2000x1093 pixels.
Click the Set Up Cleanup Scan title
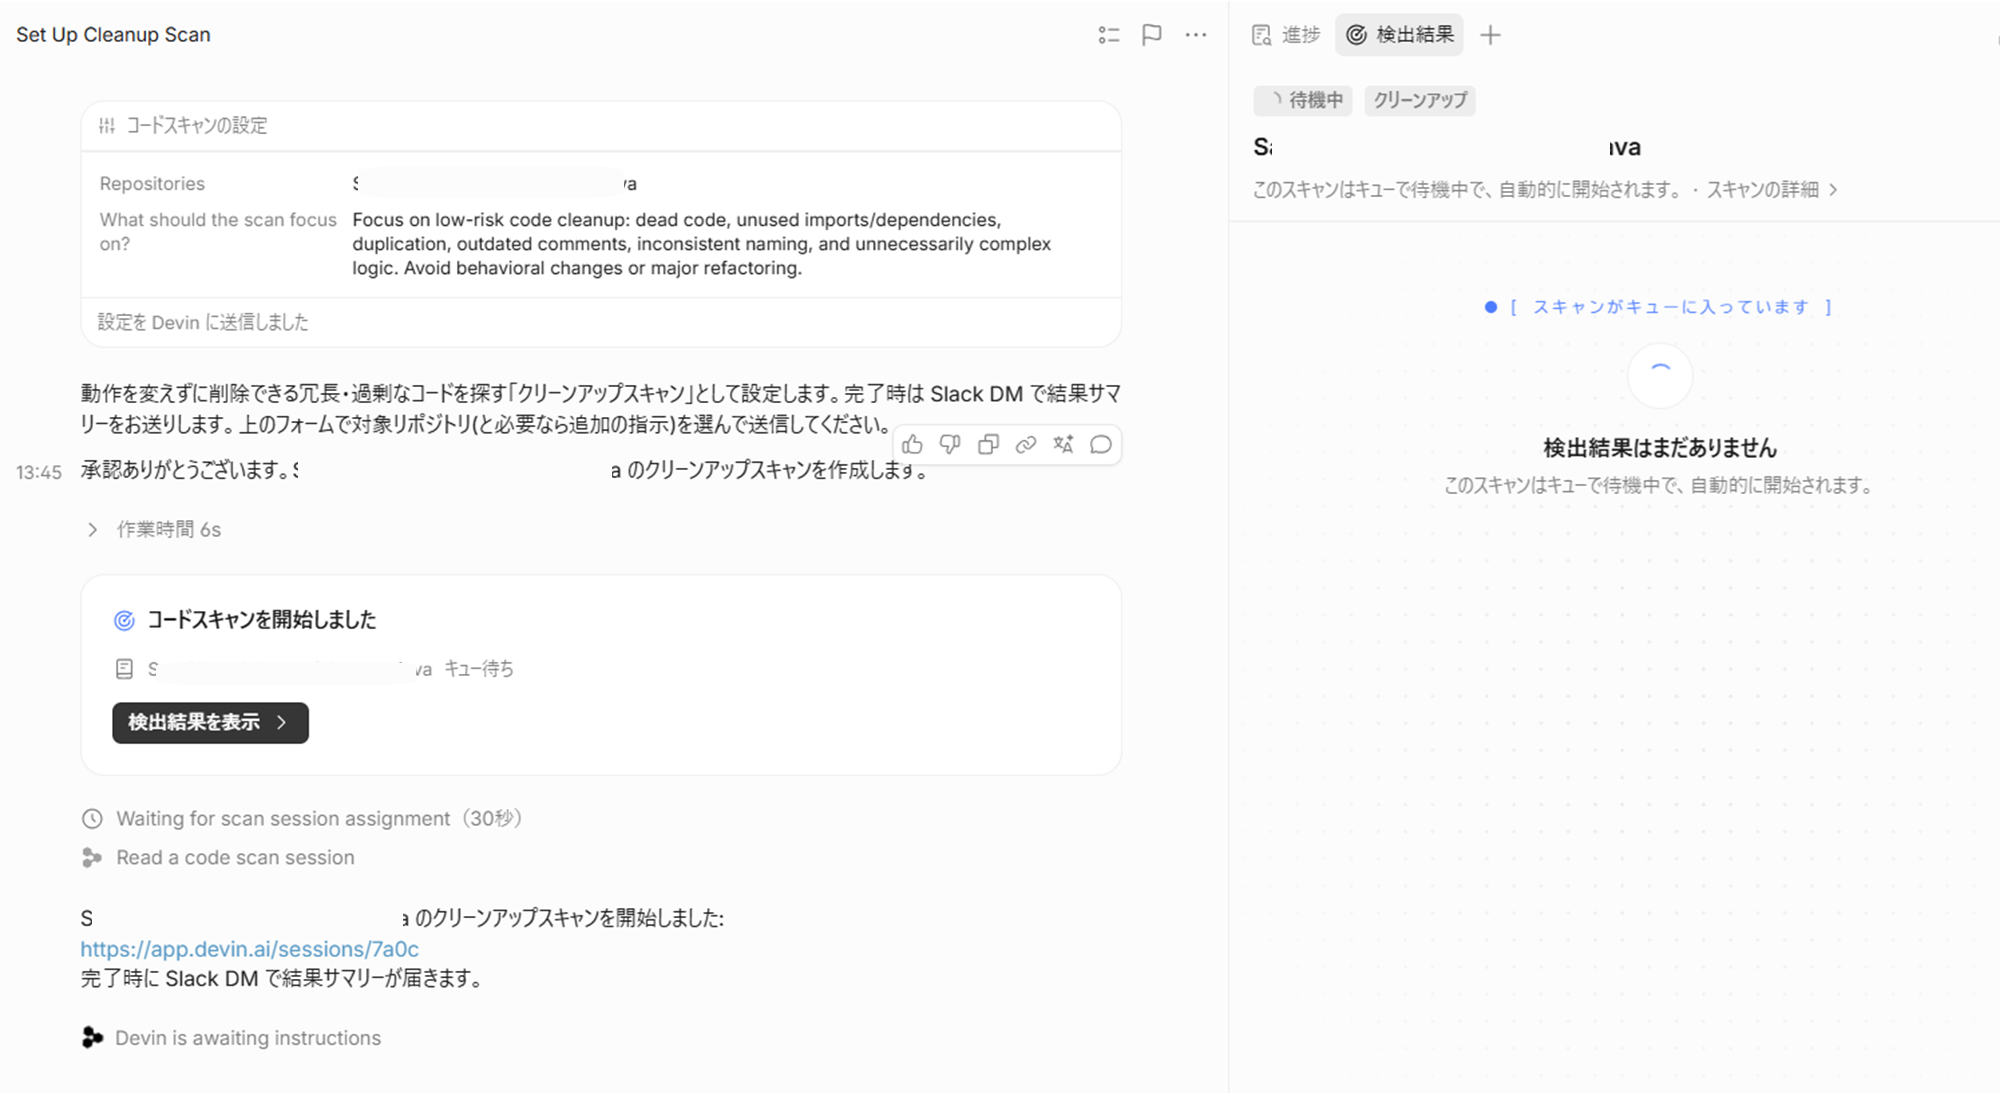pos(113,34)
